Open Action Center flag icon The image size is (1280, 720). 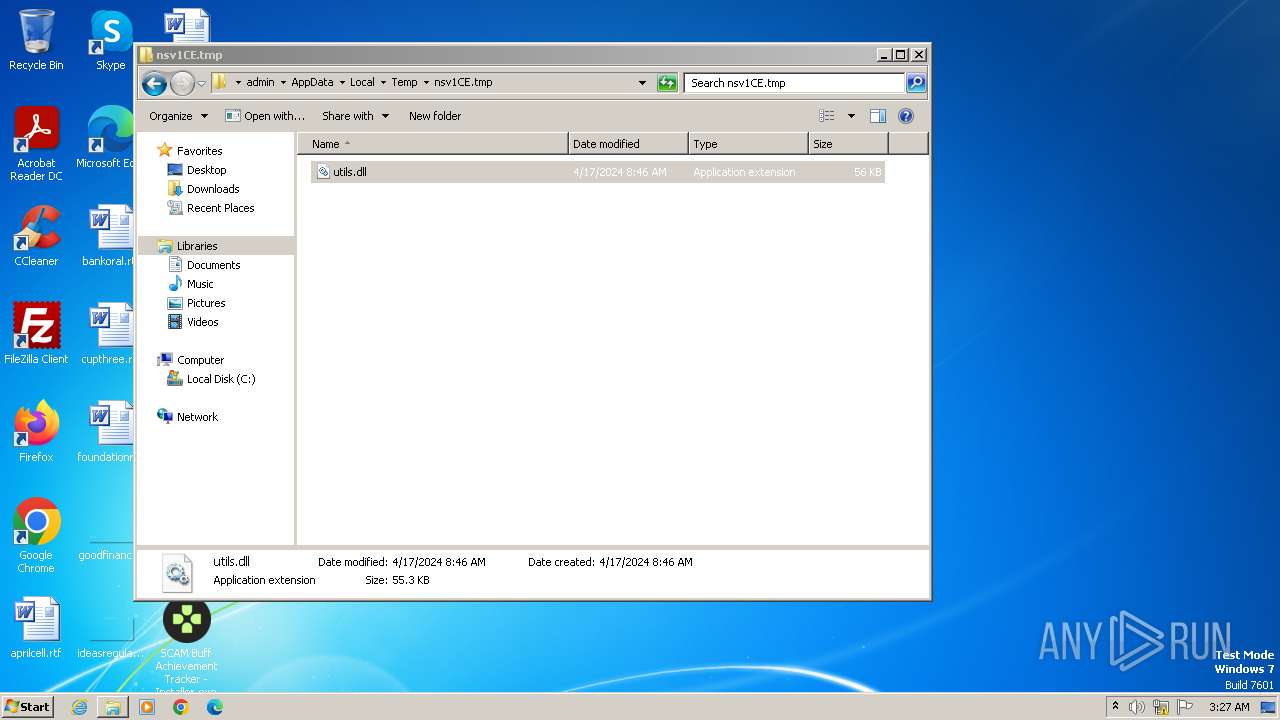pyautogui.click(x=1185, y=707)
